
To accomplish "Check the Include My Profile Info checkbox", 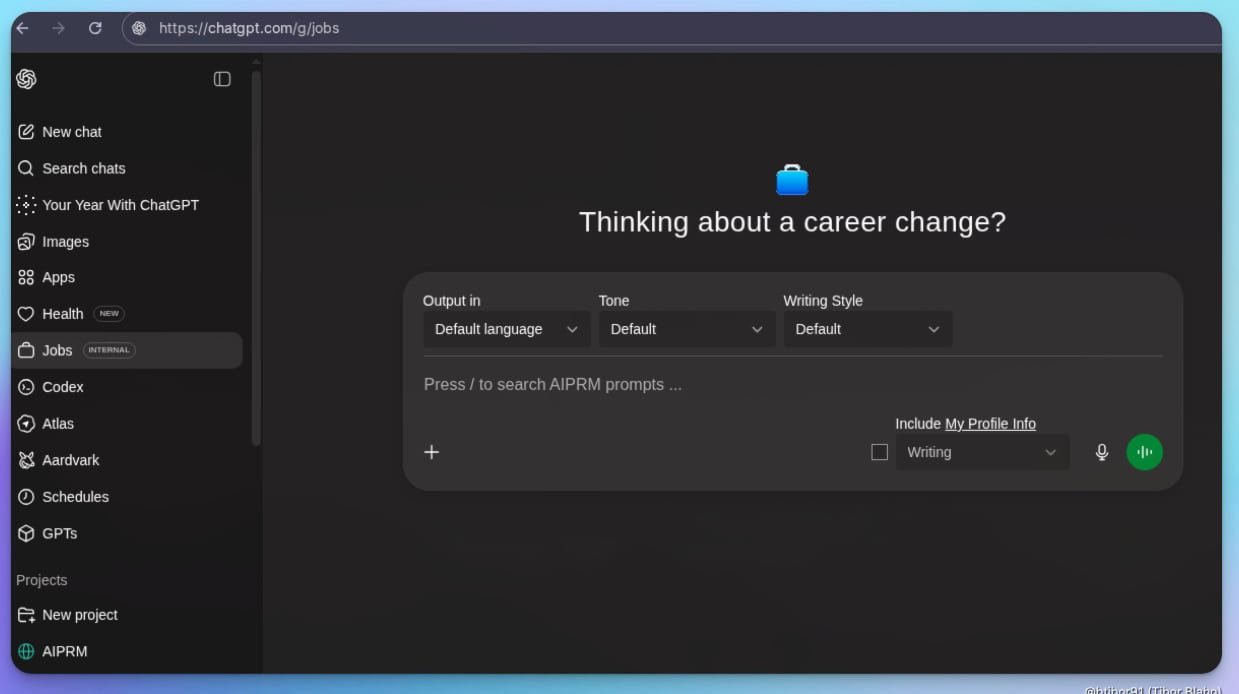I will (879, 452).
